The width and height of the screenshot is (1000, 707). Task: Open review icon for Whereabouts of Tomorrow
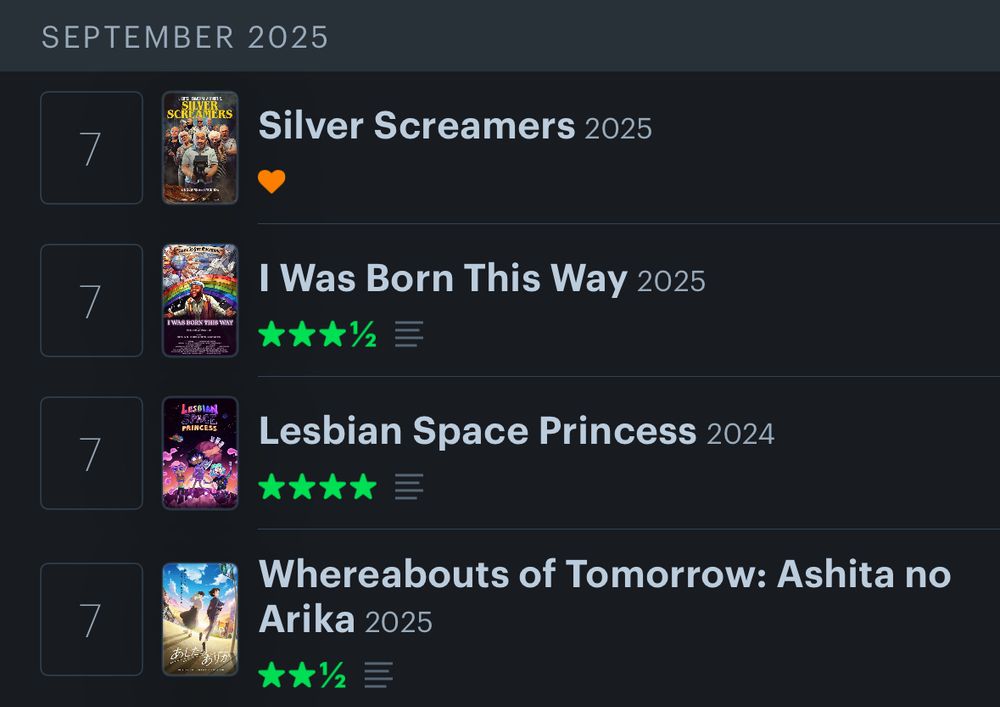(378, 675)
